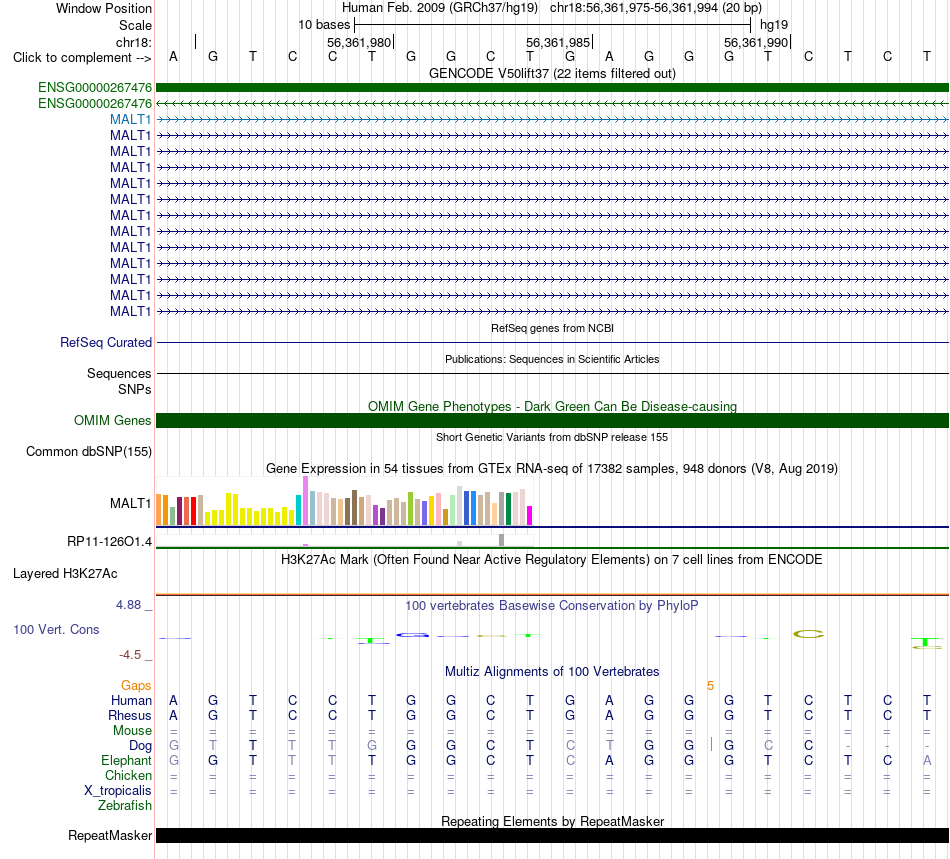Click the Zebrafish alignment row label
950x859 pixels.
click(125, 806)
